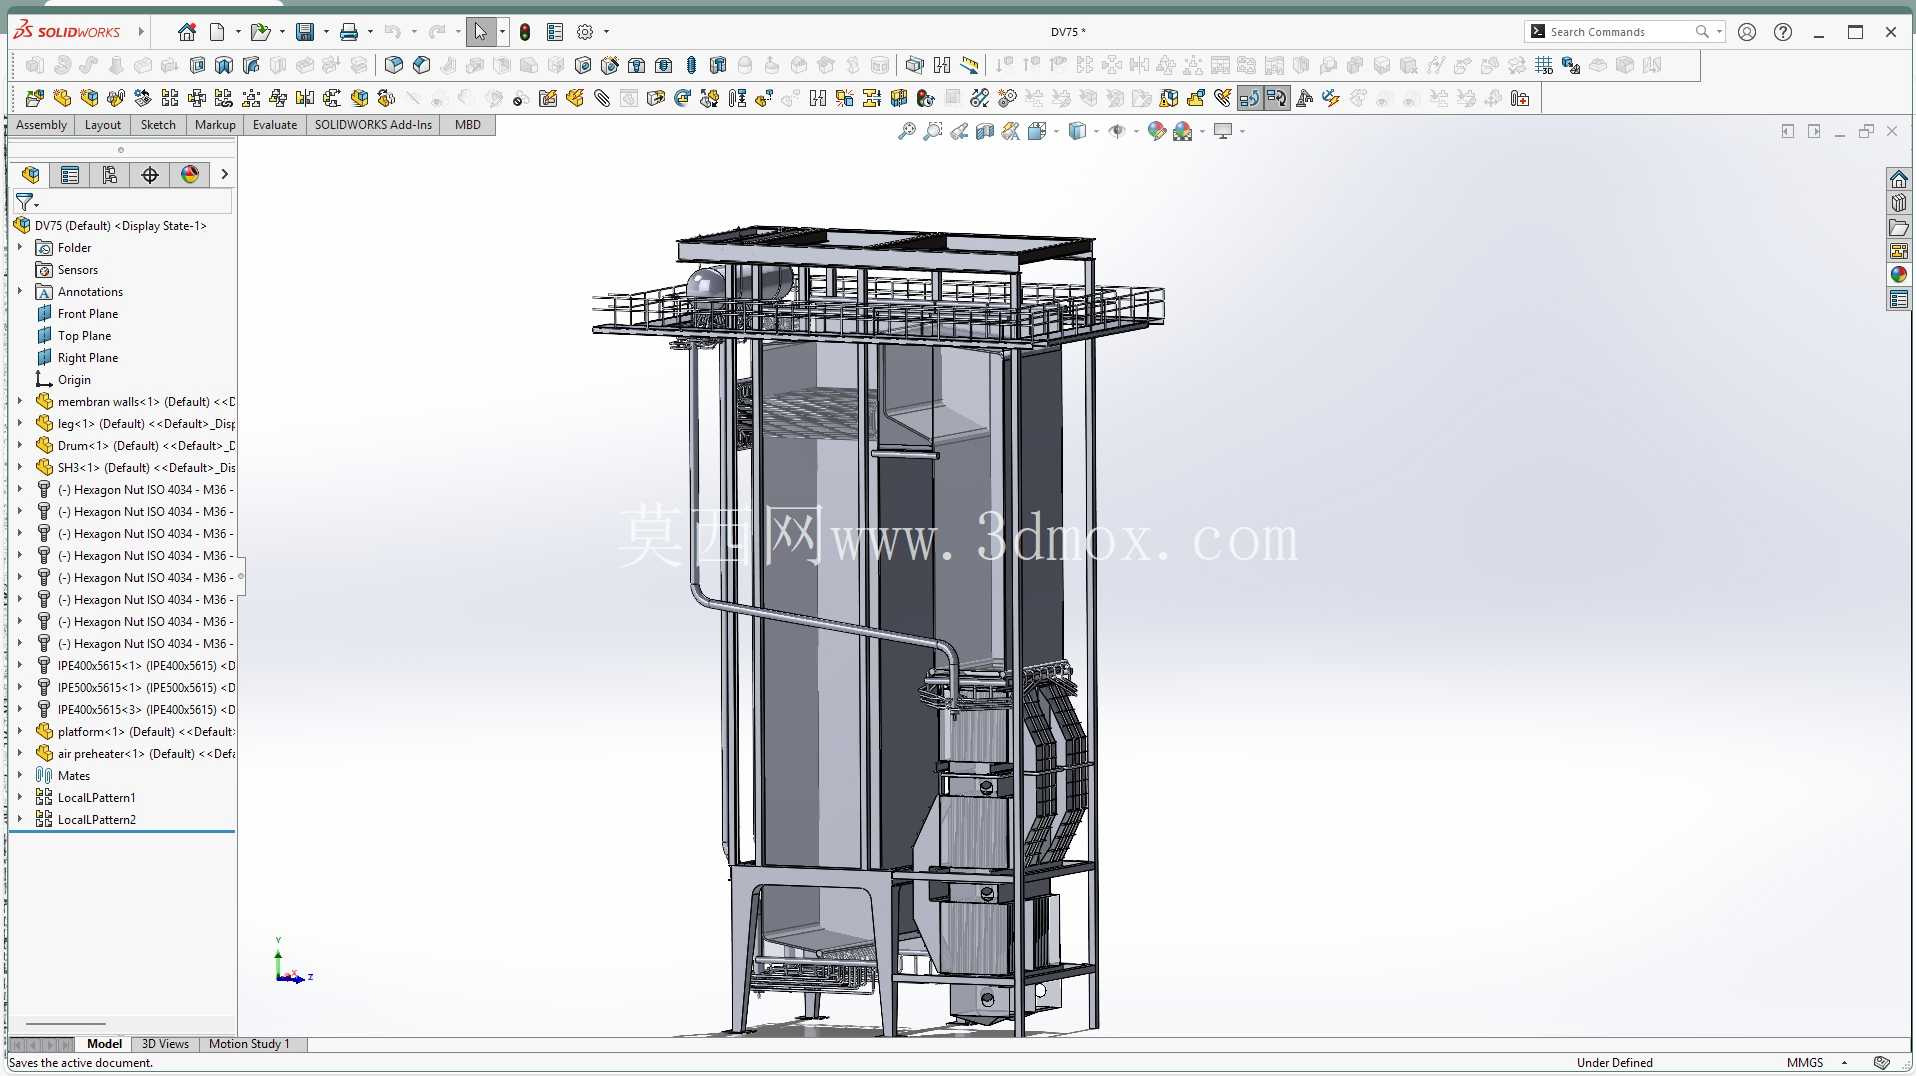The image size is (1916, 1076).
Task: Click the Select arrow cursor tool
Action: coord(480,32)
